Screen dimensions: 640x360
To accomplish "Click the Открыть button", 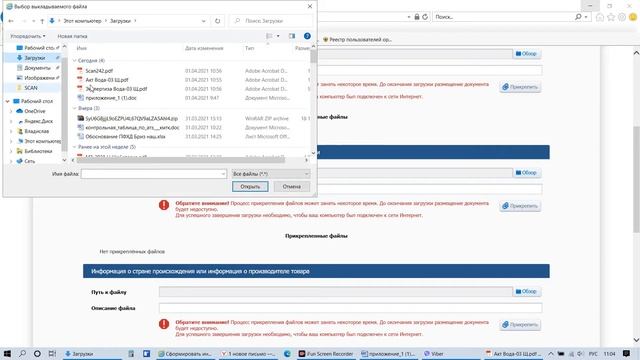I will pyautogui.click(x=250, y=187).
